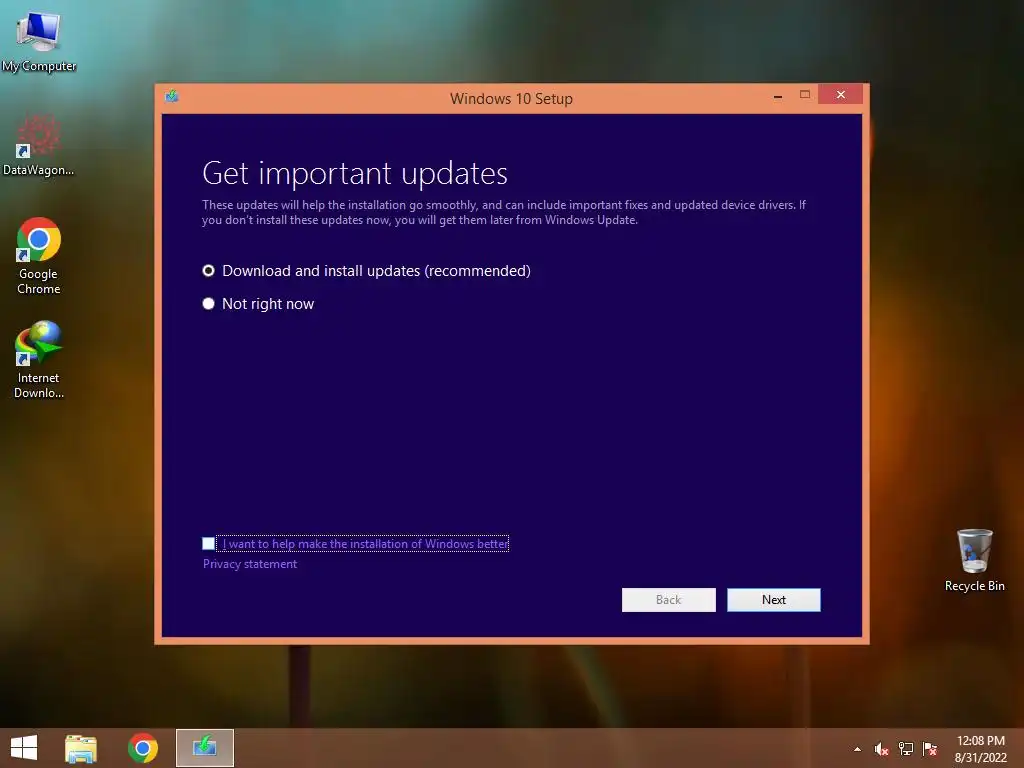Select the Recycle Bin desktop icon
Image resolution: width=1024 pixels, height=768 pixels.
pos(974,560)
